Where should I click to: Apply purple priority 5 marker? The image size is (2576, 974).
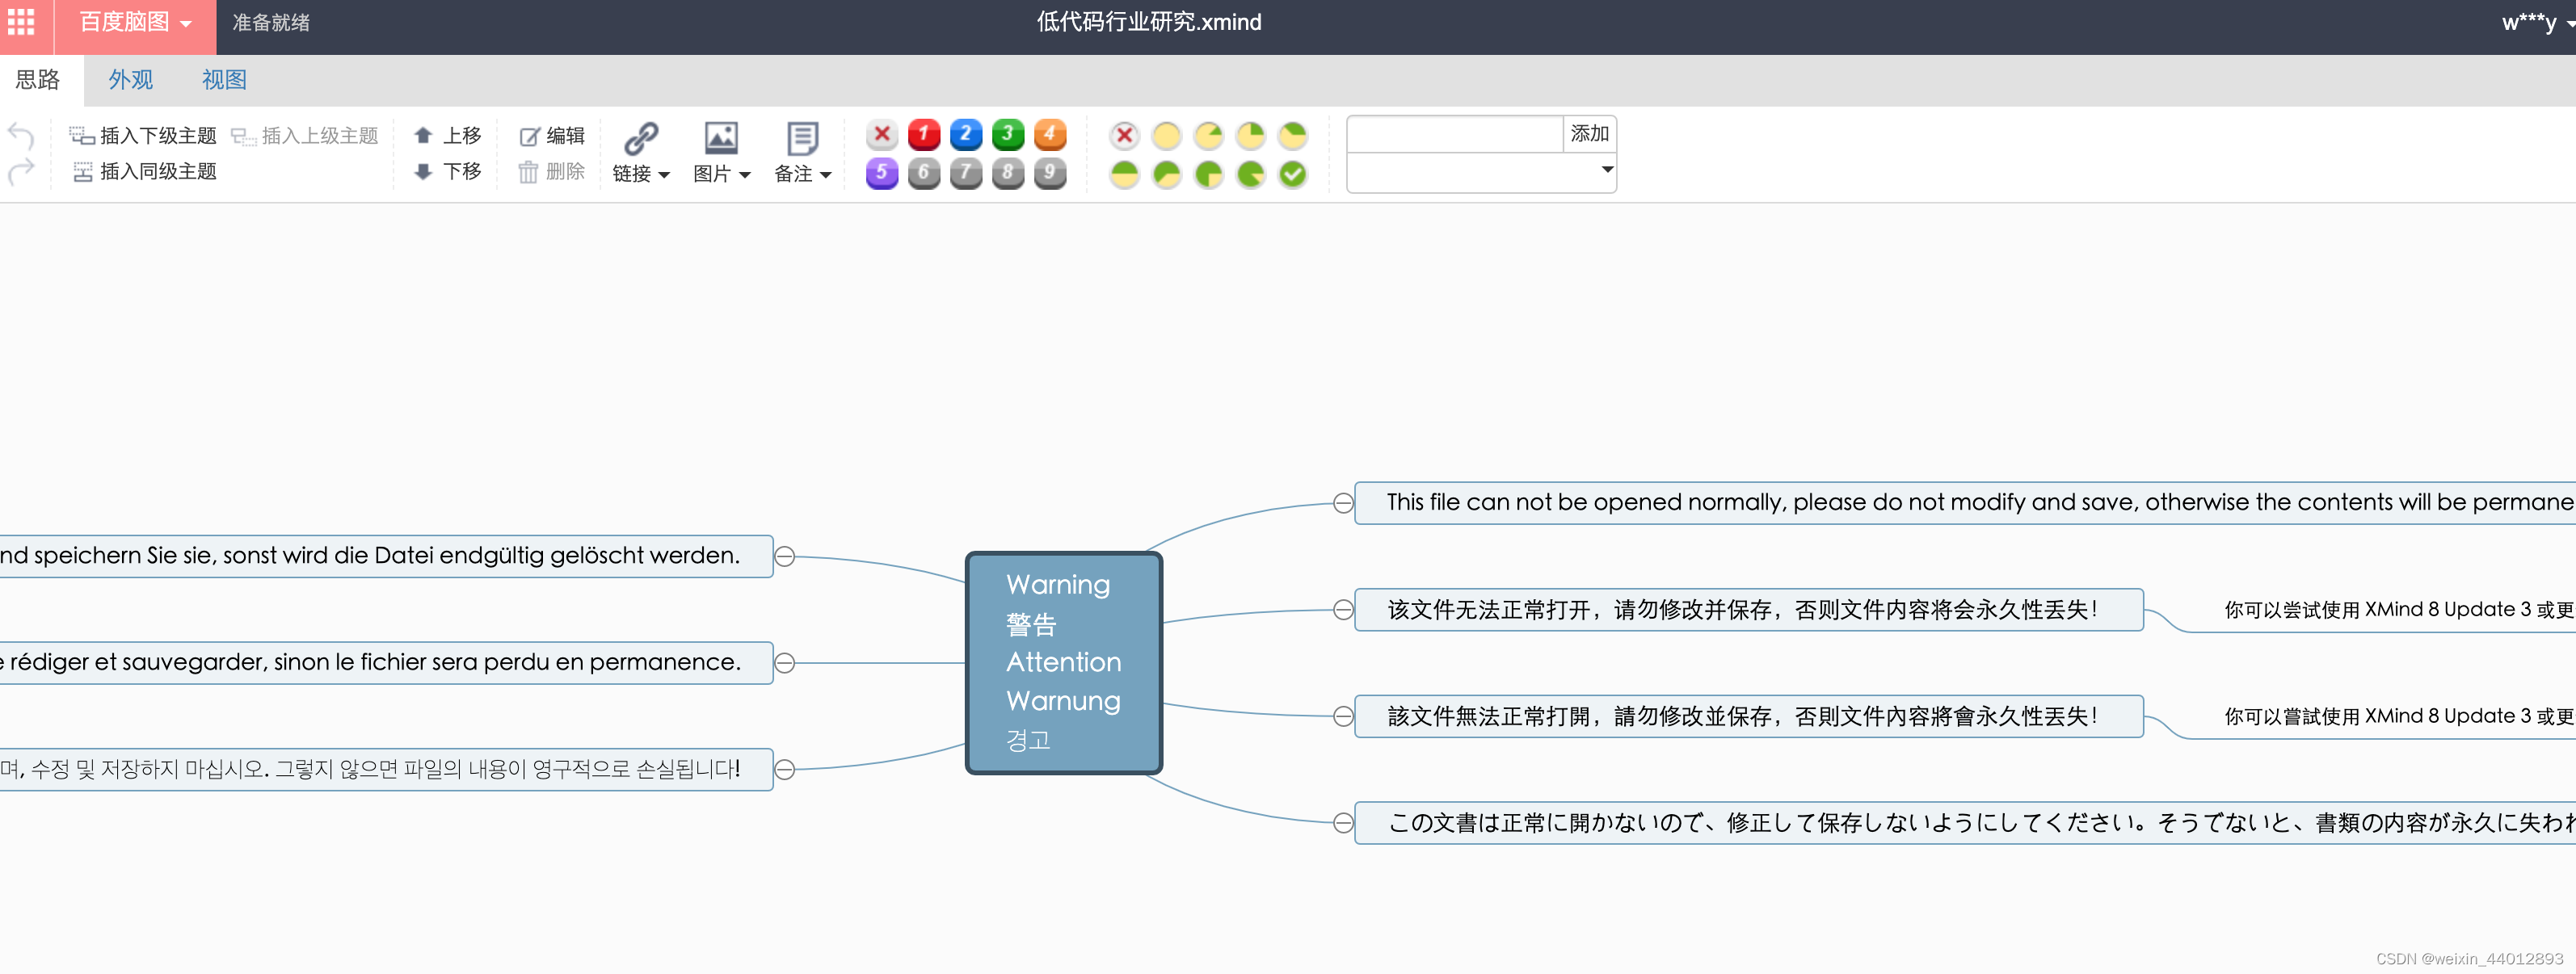[x=881, y=173]
